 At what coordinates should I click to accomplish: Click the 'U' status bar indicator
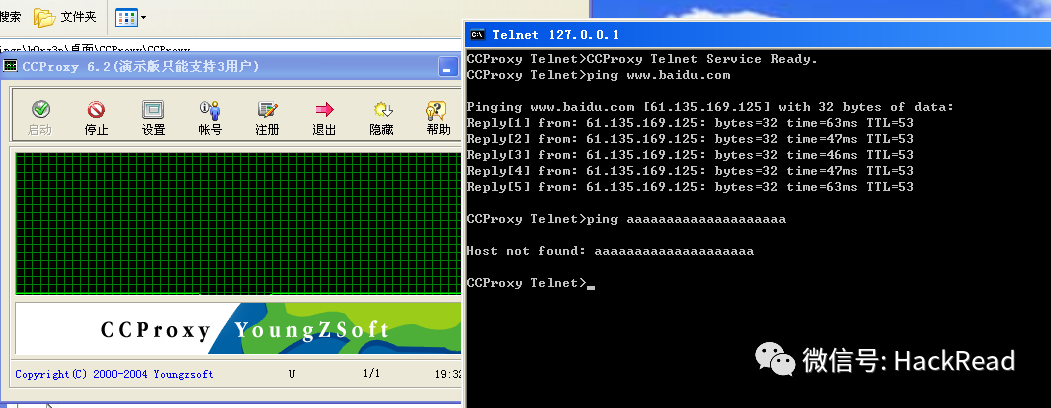click(292, 374)
